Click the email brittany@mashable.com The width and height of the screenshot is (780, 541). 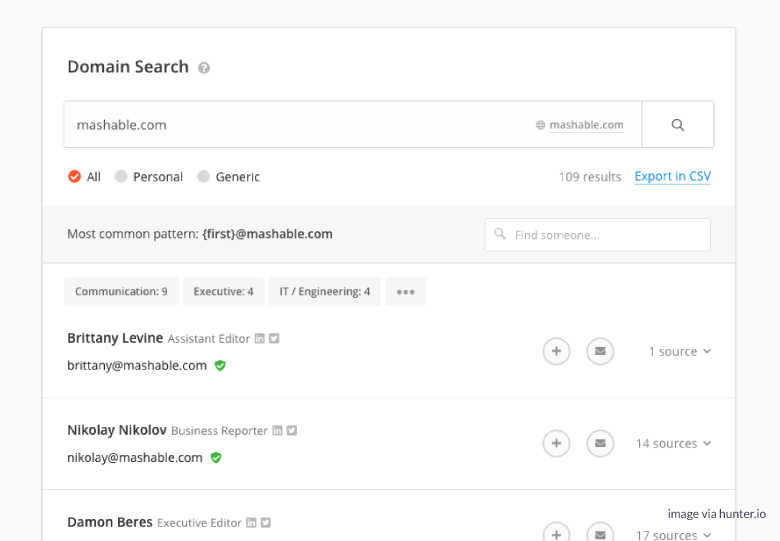click(137, 365)
